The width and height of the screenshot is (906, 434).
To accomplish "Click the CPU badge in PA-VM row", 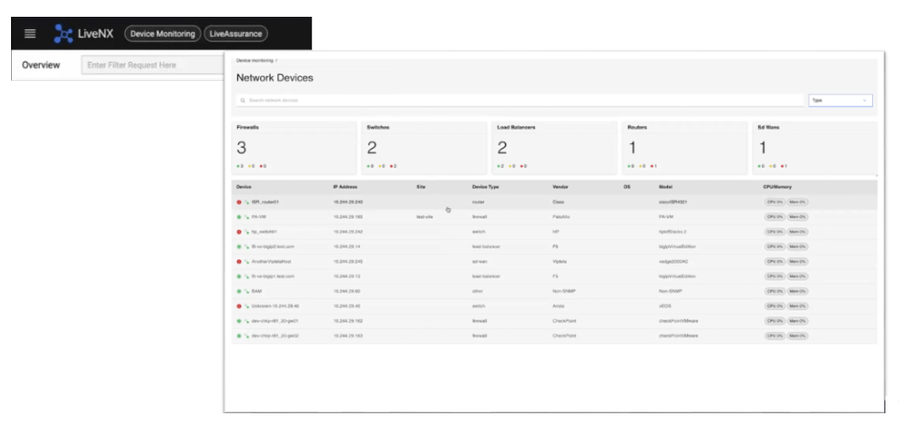I will coord(775,217).
